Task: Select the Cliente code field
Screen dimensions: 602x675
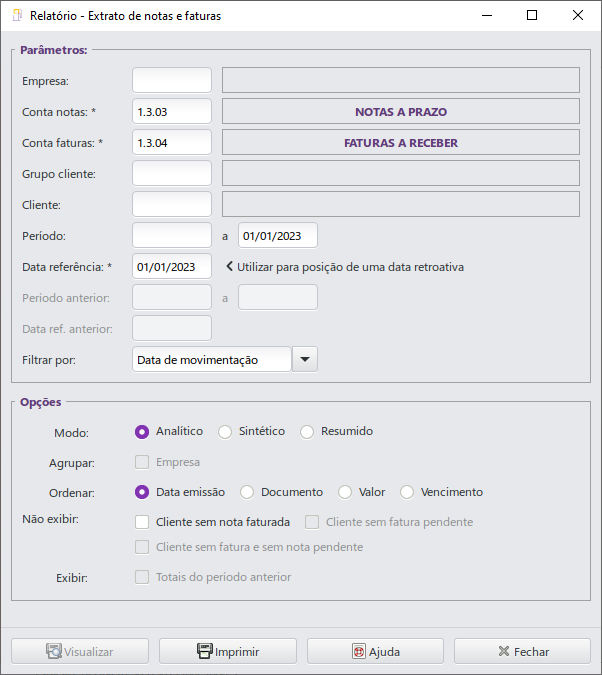Action: 172,205
